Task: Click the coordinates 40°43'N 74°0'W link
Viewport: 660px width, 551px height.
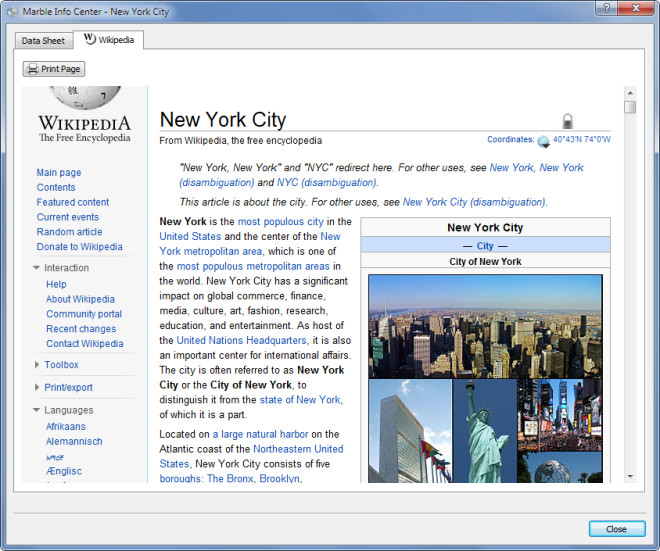Action: click(x=582, y=139)
